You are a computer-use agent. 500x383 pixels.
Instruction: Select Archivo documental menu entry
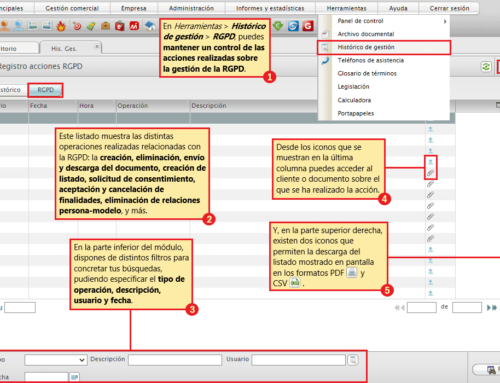tap(384, 34)
